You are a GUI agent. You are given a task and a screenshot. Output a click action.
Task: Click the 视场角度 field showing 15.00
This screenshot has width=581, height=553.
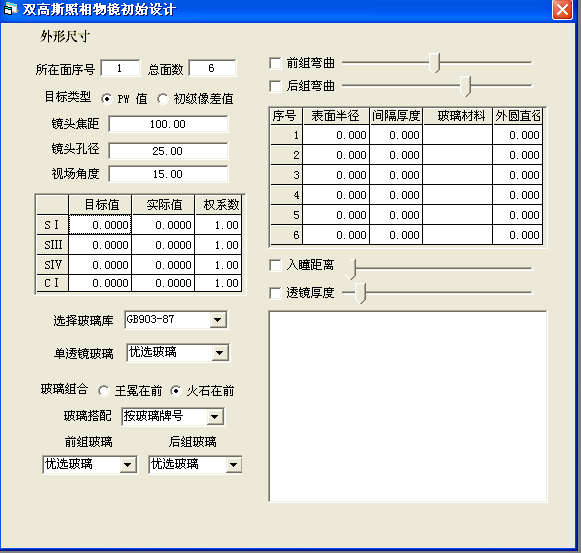tap(169, 174)
